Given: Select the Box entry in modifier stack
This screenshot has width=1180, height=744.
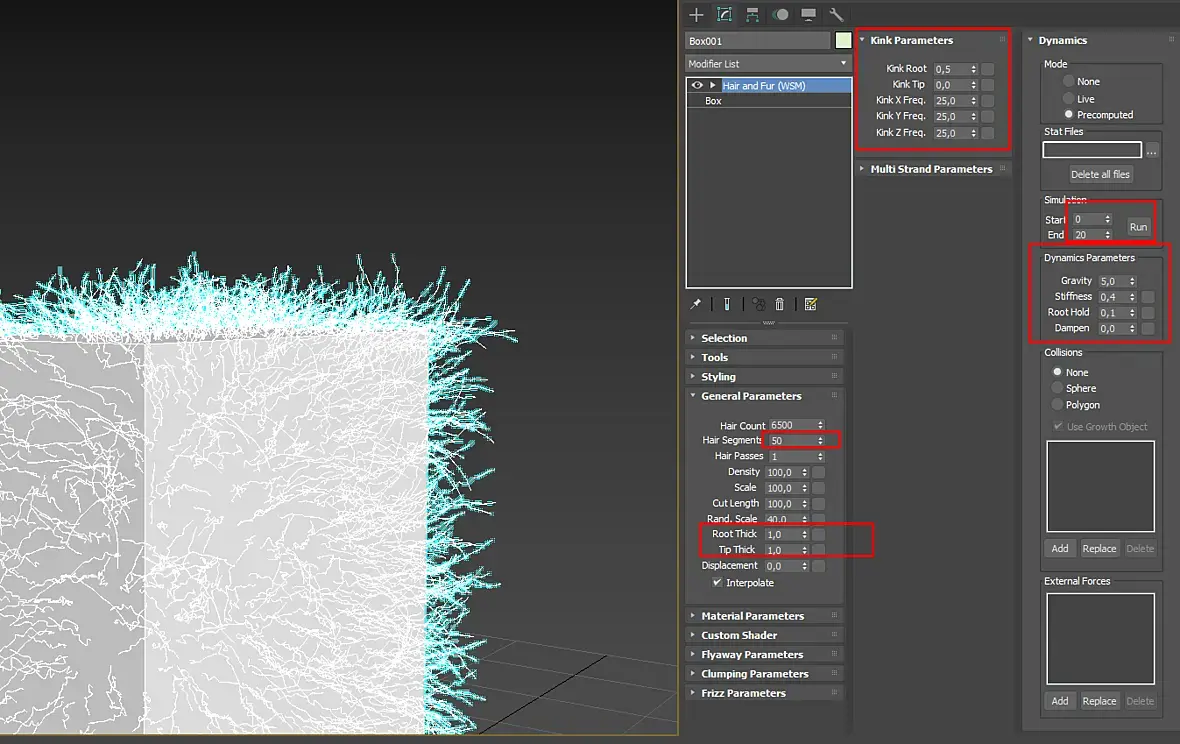Looking at the screenshot, I should [713, 101].
